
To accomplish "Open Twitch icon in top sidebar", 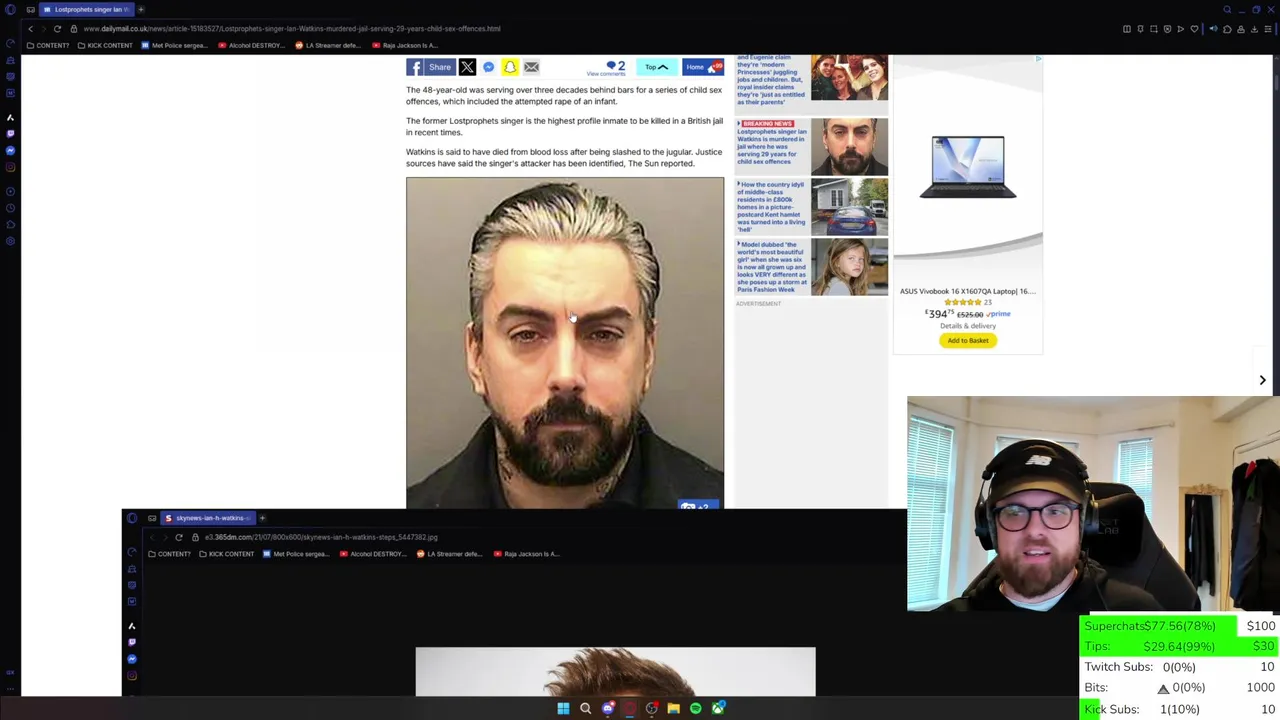I will (10, 133).
